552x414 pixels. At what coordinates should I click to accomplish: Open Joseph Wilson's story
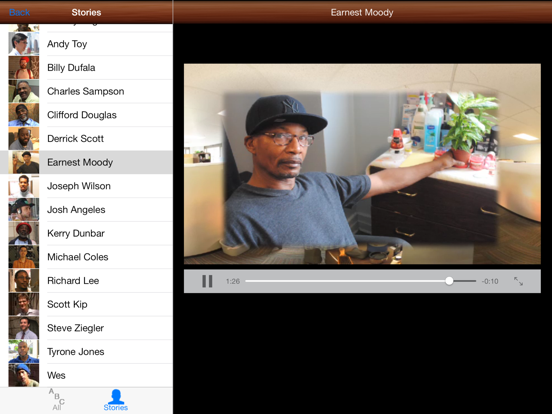[x=86, y=186]
